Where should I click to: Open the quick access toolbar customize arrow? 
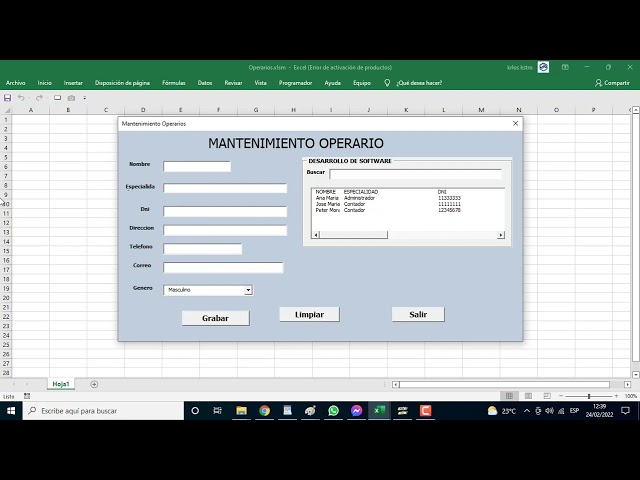pos(84,98)
